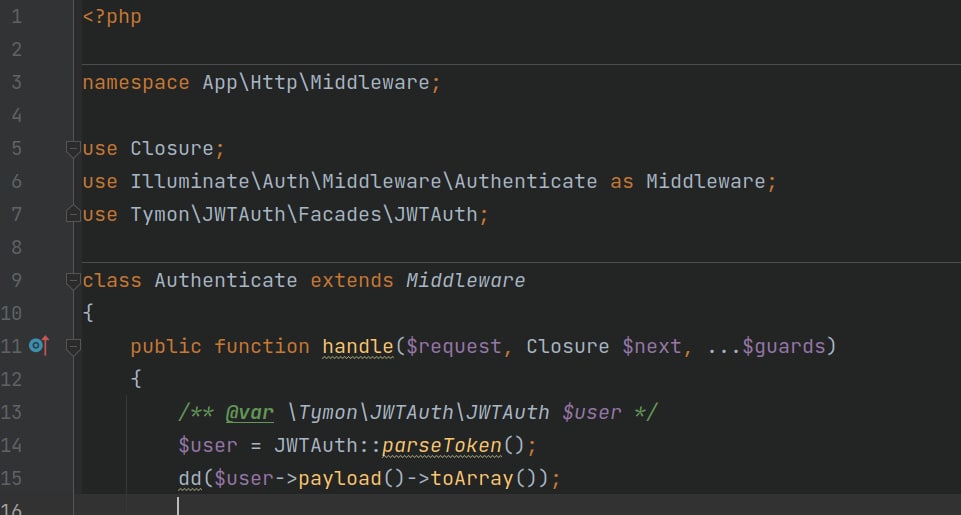Click "Illuminate\Auth\Middleware\Authenticate" import path
This screenshot has height=515, width=961.
[x=363, y=181]
